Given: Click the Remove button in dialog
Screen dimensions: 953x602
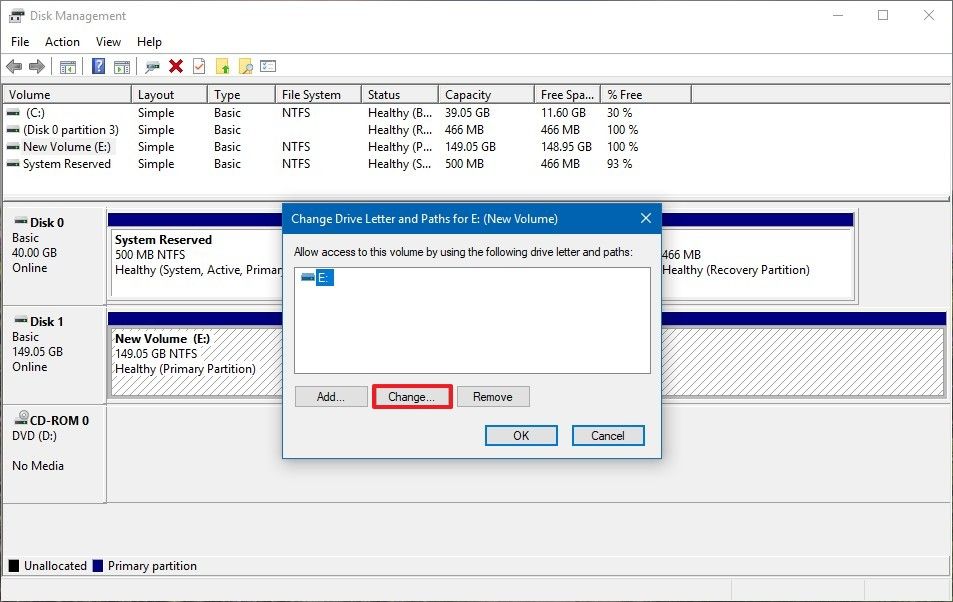Looking at the screenshot, I should click(x=493, y=396).
